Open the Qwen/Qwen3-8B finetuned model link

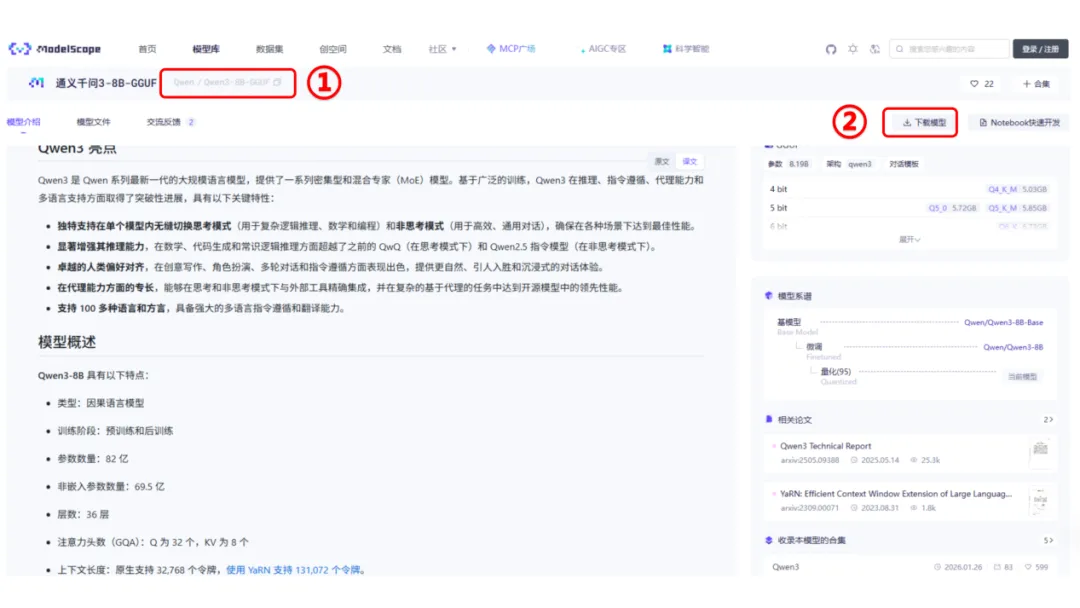pyautogui.click(x=1012, y=347)
